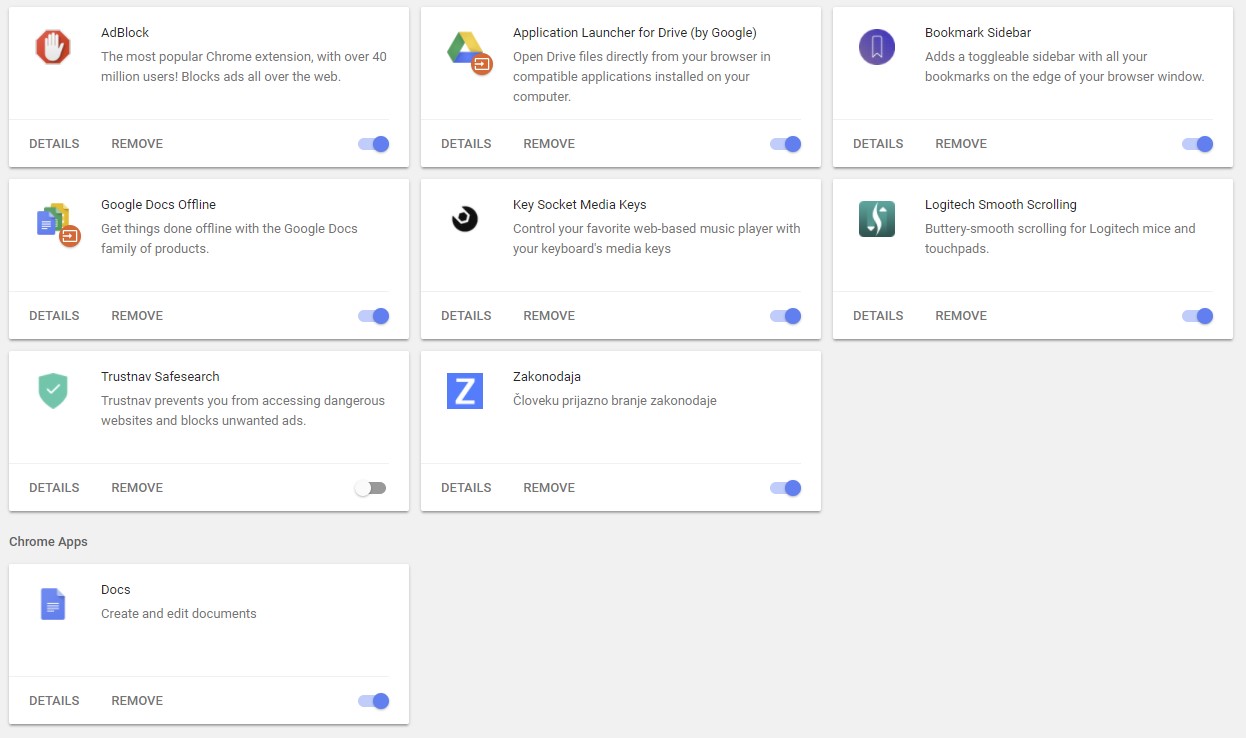Viewport: 1246px width, 738px height.
Task: Remove Google Docs Offline extension
Action: (x=137, y=316)
